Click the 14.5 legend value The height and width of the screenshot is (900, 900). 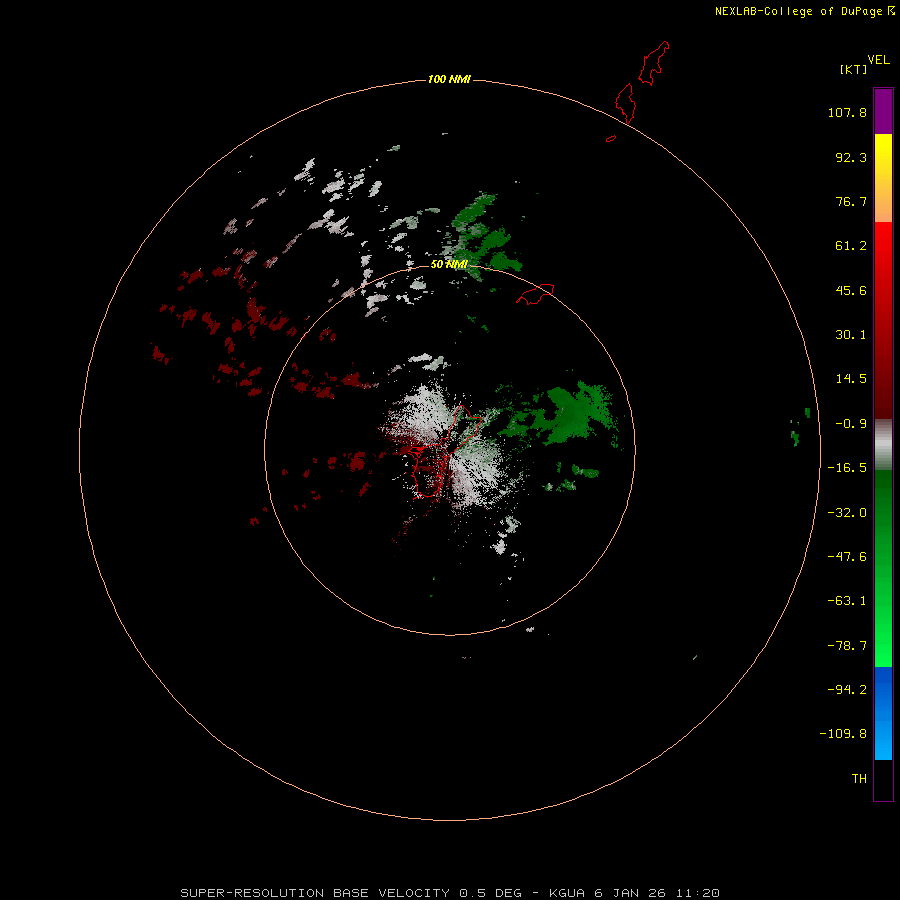(851, 379)
